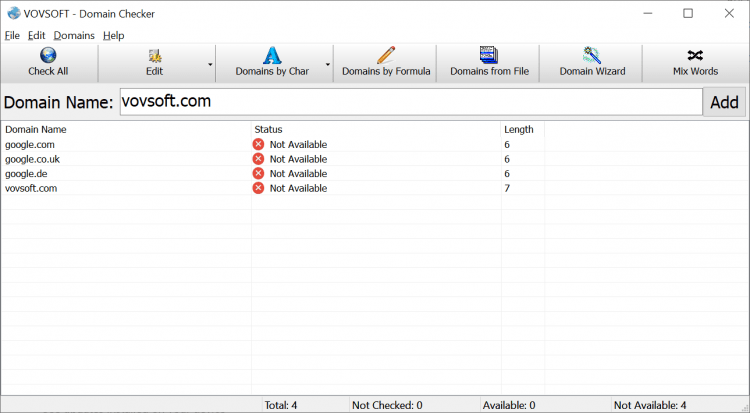Open Domains by Char tool
The image size is (750, 413).
pos(271,56)
